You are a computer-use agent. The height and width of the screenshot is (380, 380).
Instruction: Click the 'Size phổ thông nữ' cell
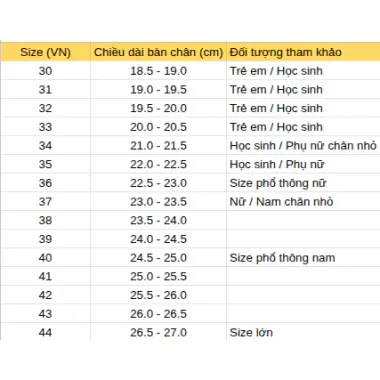coord(303,183)
